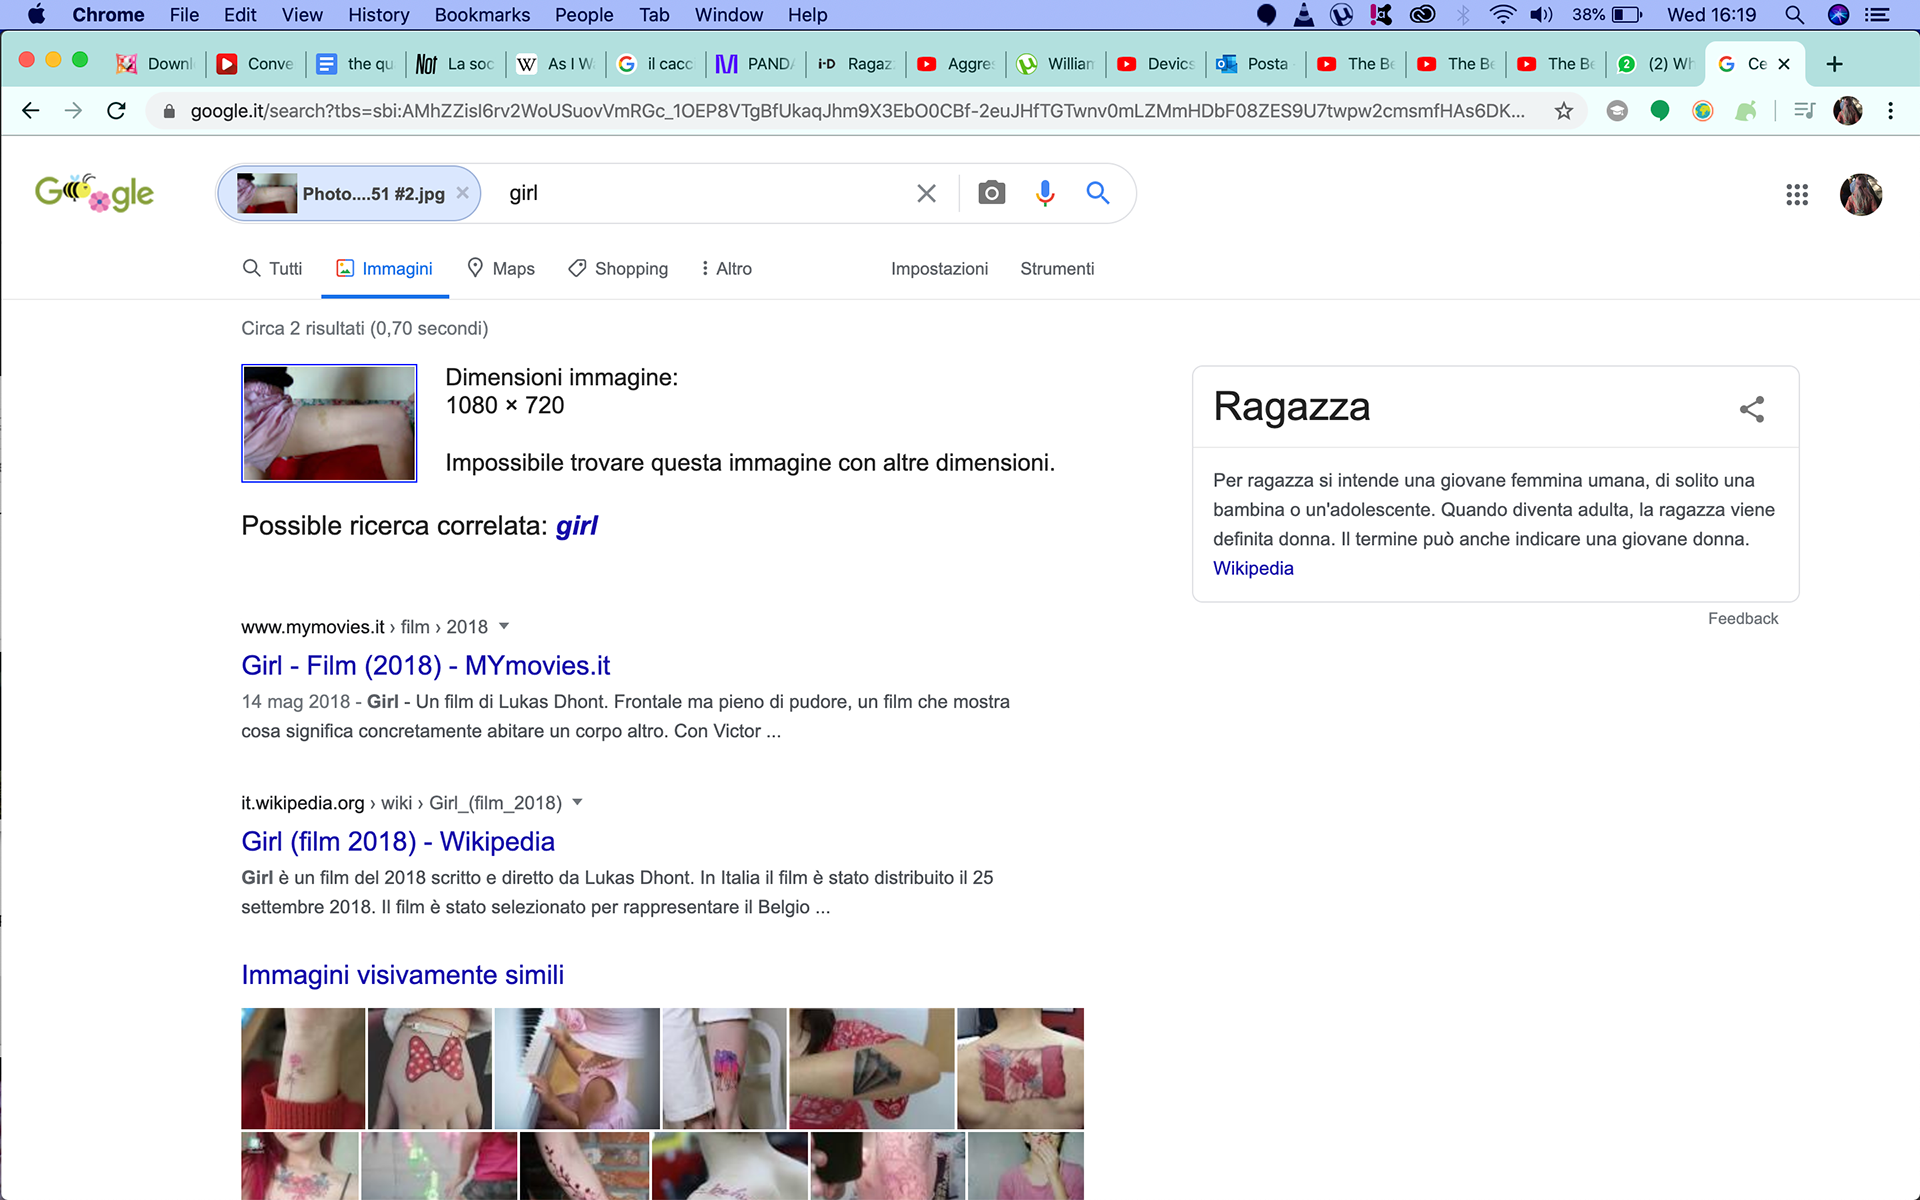Click the uploaded query image thumbnail
This screenshot has height=1200, width=1920.
pyautogui.click(x=329, y=423)
